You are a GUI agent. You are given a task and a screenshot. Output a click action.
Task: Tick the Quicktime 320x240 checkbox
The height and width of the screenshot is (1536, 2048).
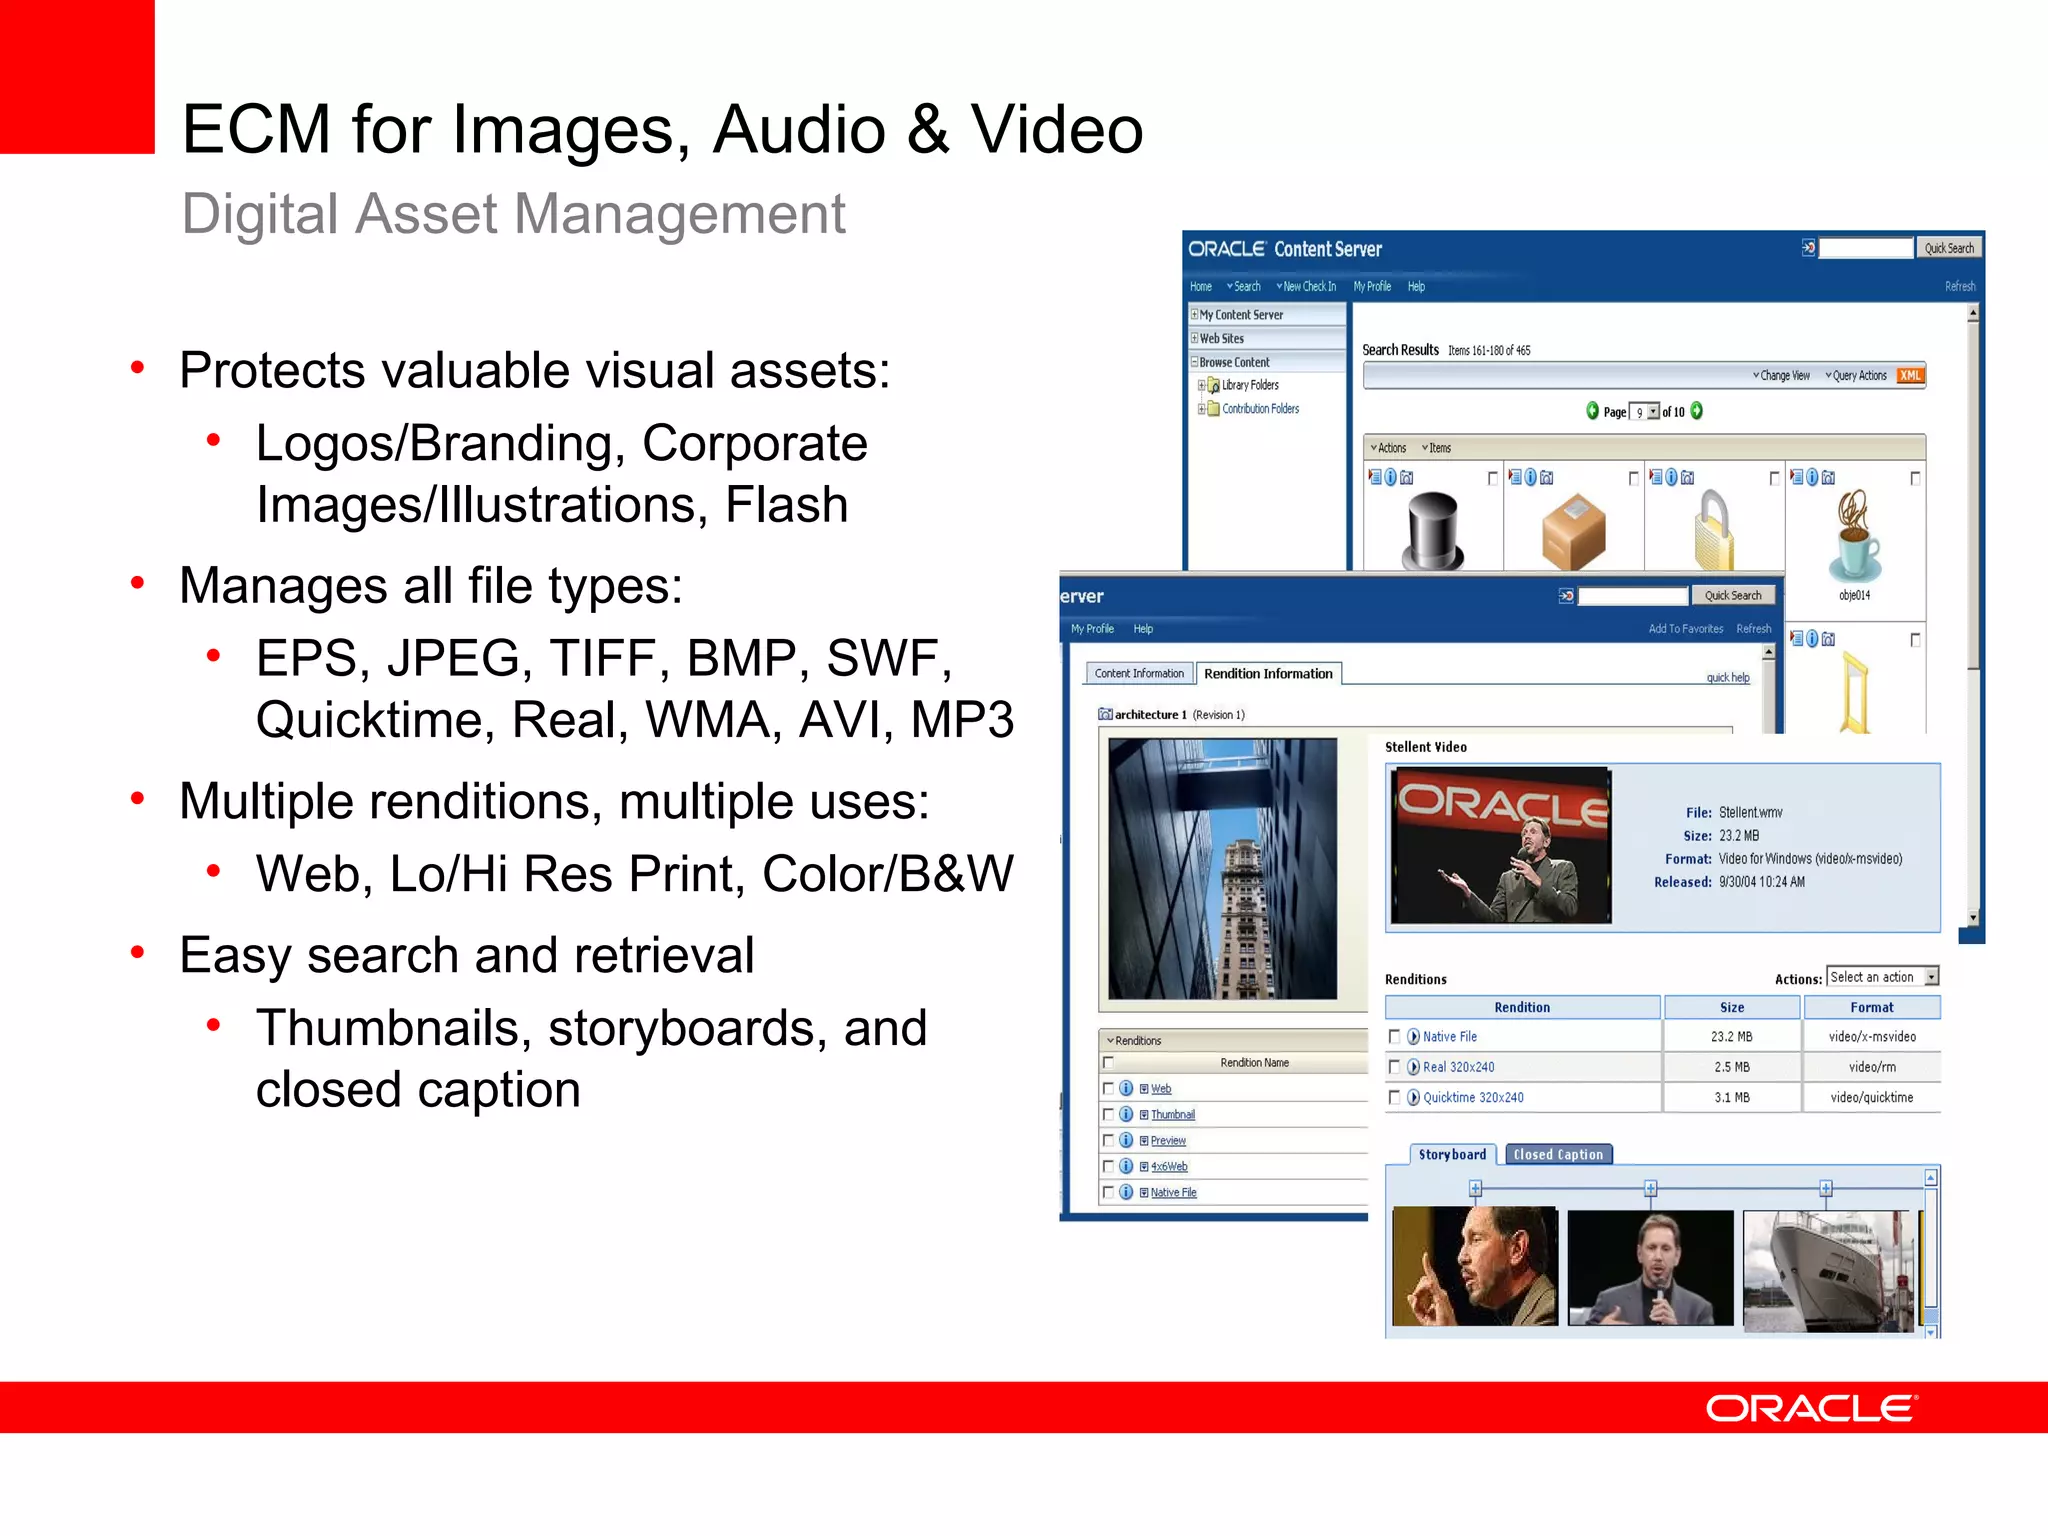pyautogui.click(x=1394, y=1097)
